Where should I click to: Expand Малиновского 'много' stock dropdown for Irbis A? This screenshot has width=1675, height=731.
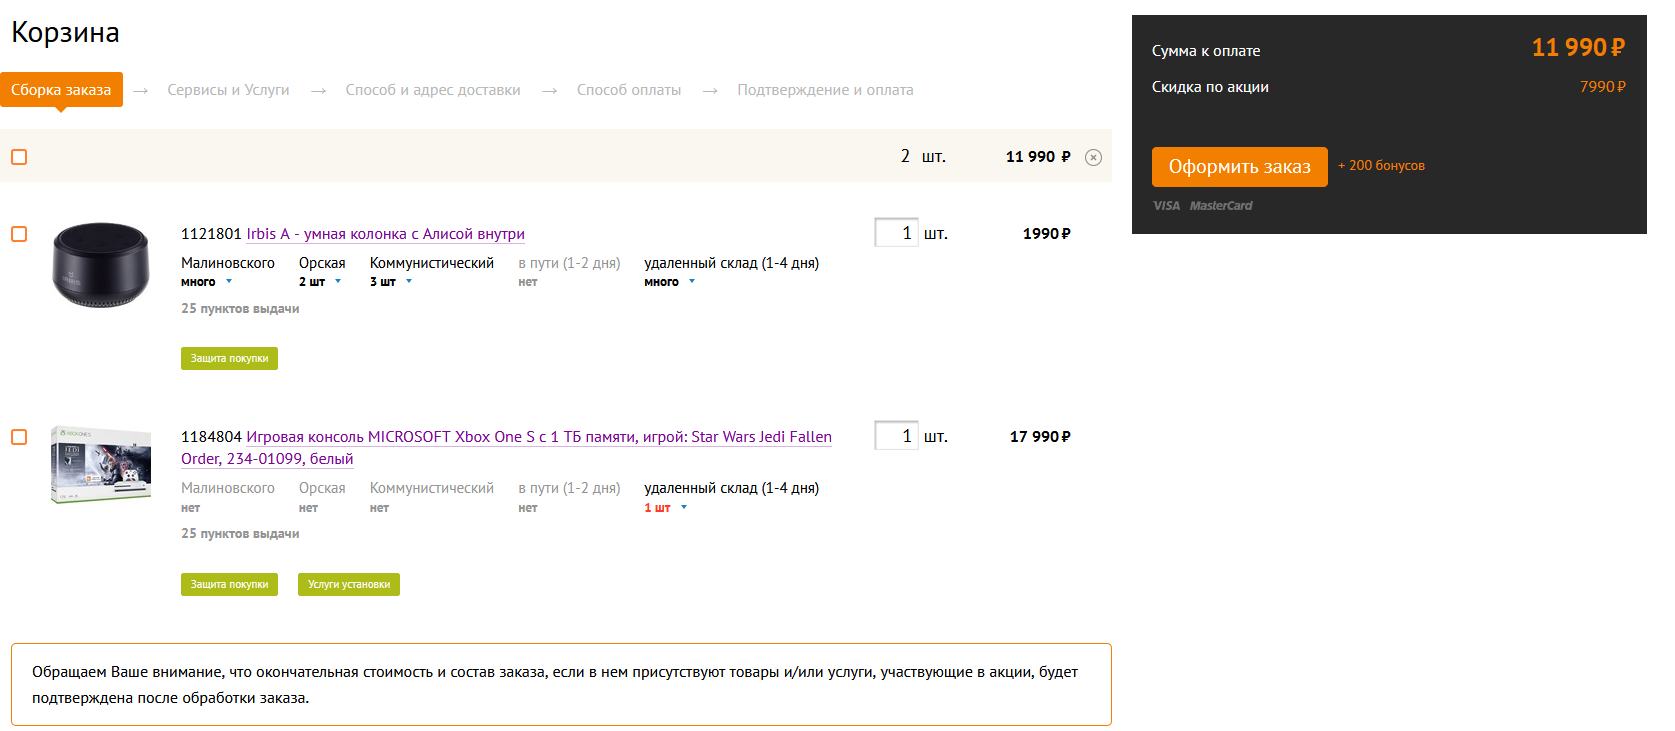[207, 282]
